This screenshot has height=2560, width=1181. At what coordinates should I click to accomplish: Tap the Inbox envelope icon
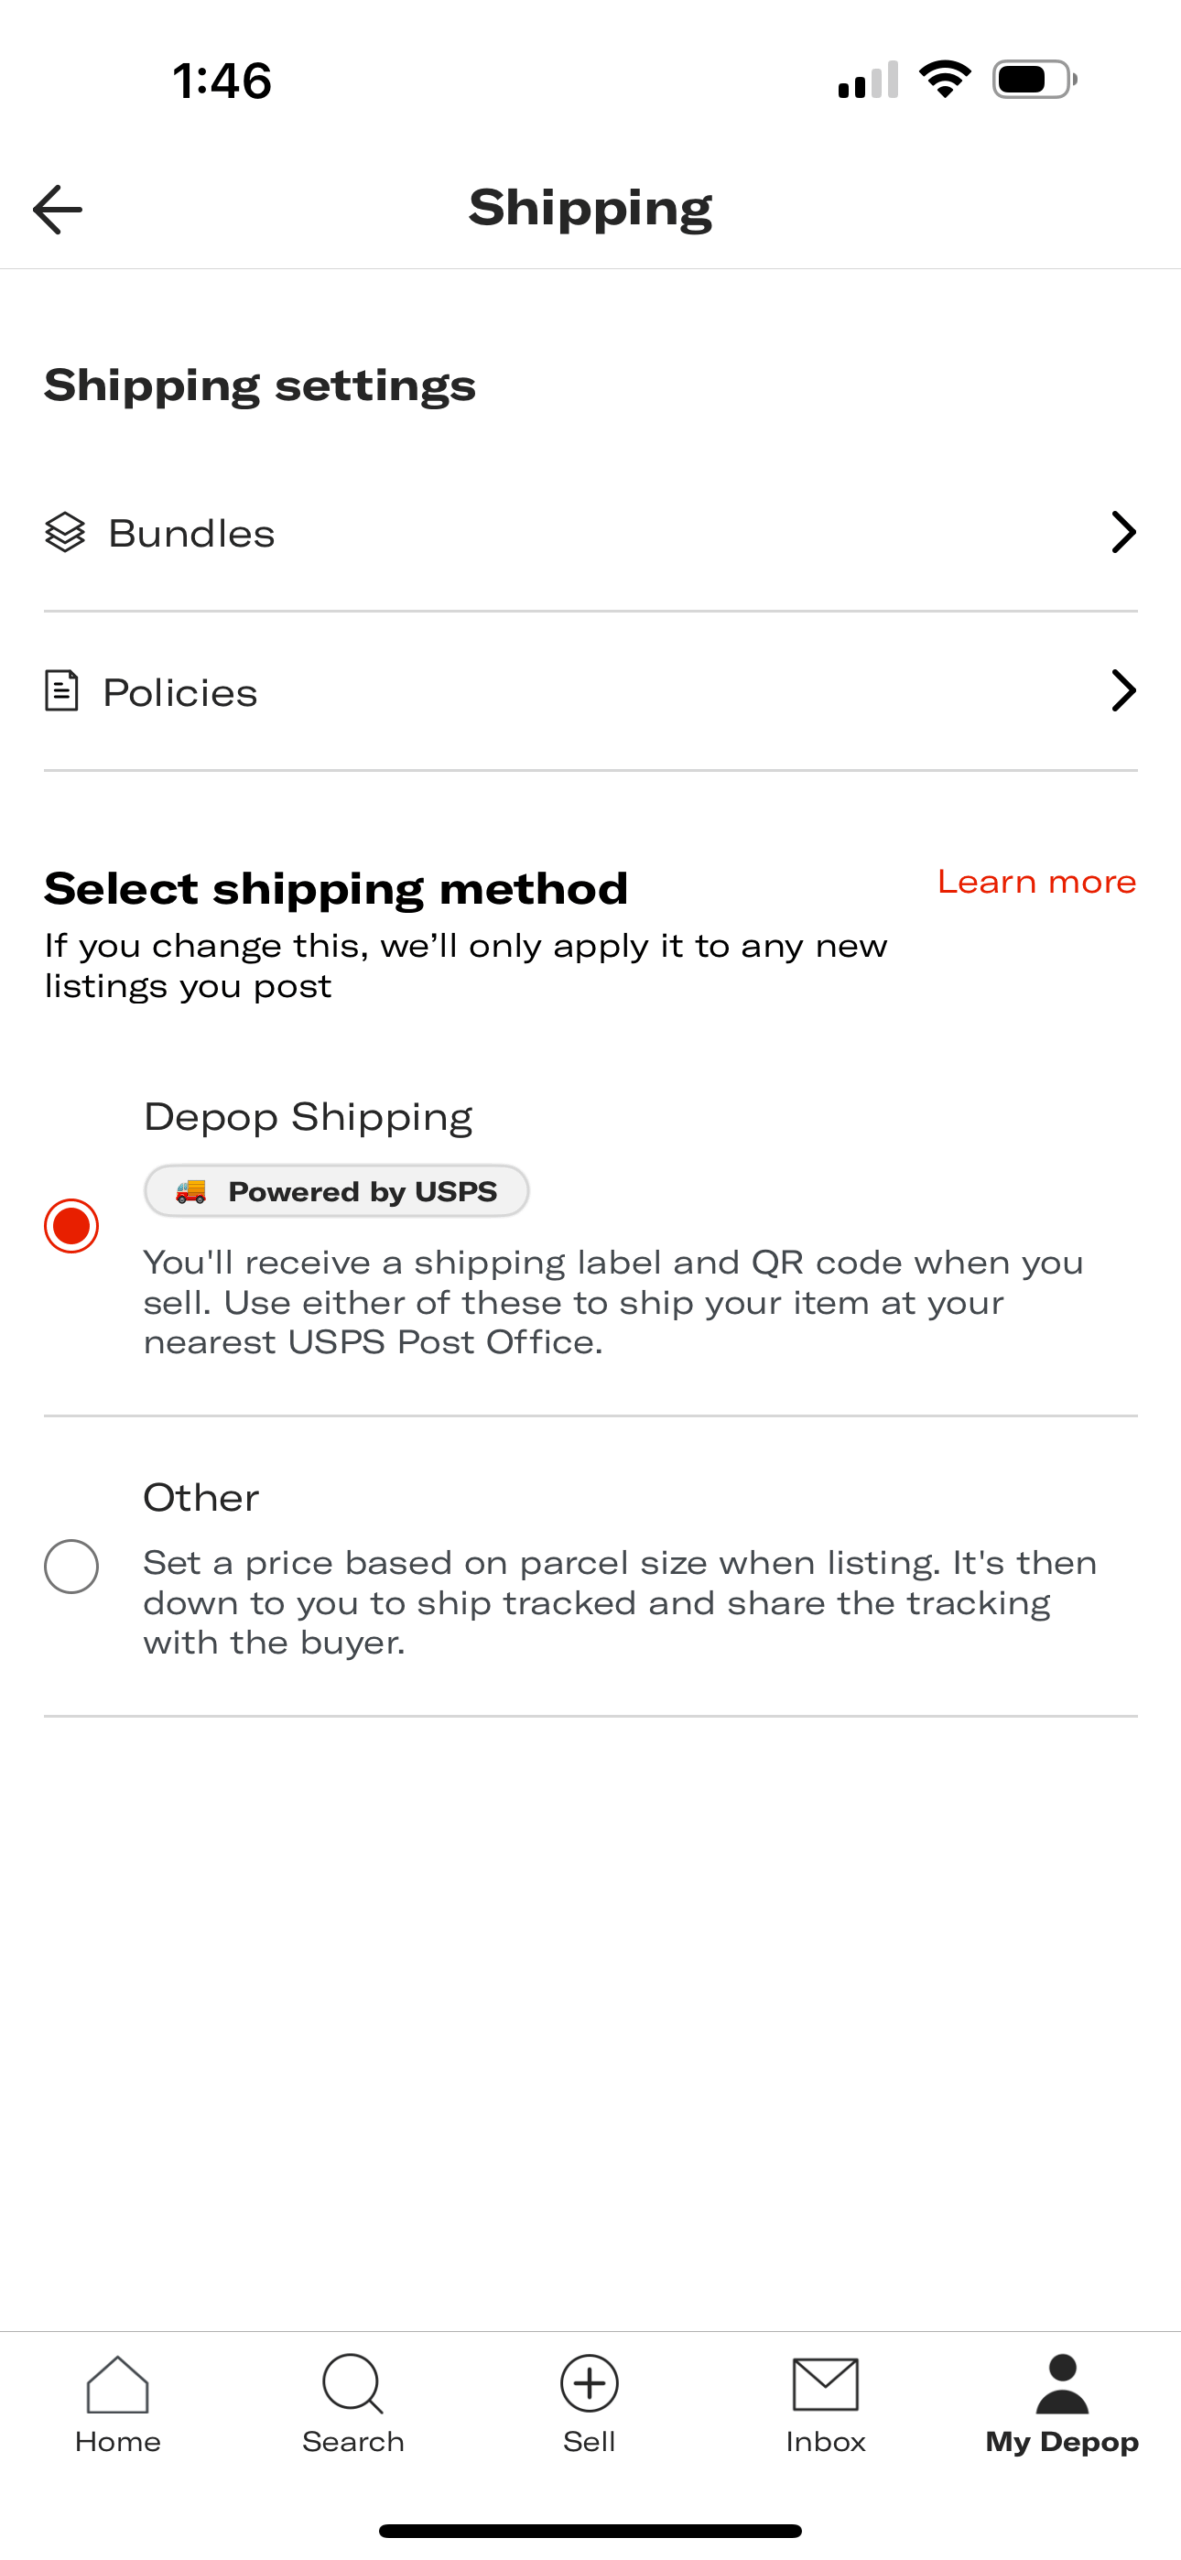tap(825, 2383)
